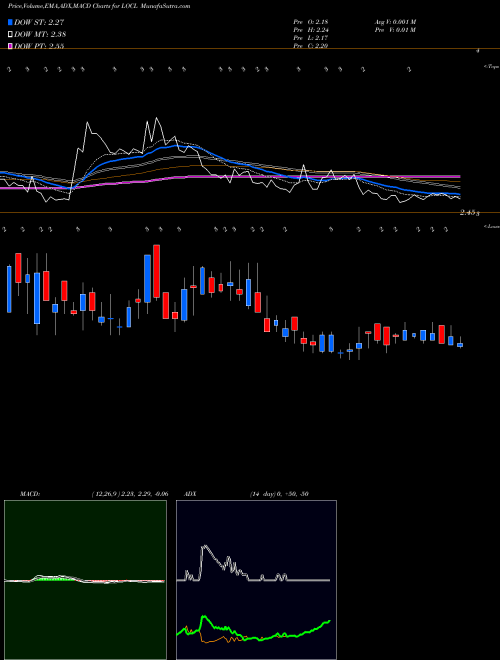Screen dimensions: 500x660
Task: Click the chart title mentioning MunafaSutra.com
Action: pos(99,6)
